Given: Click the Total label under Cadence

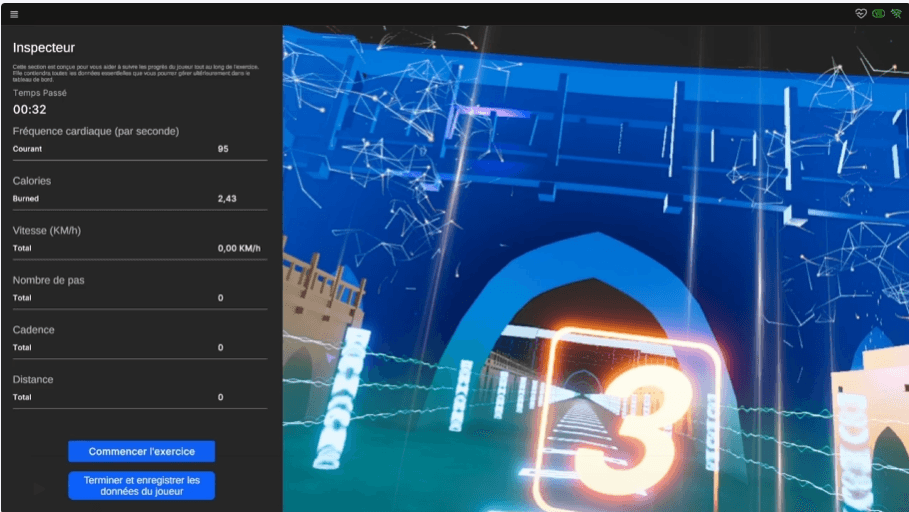Looking at the screenshot, I should point(22,347).
